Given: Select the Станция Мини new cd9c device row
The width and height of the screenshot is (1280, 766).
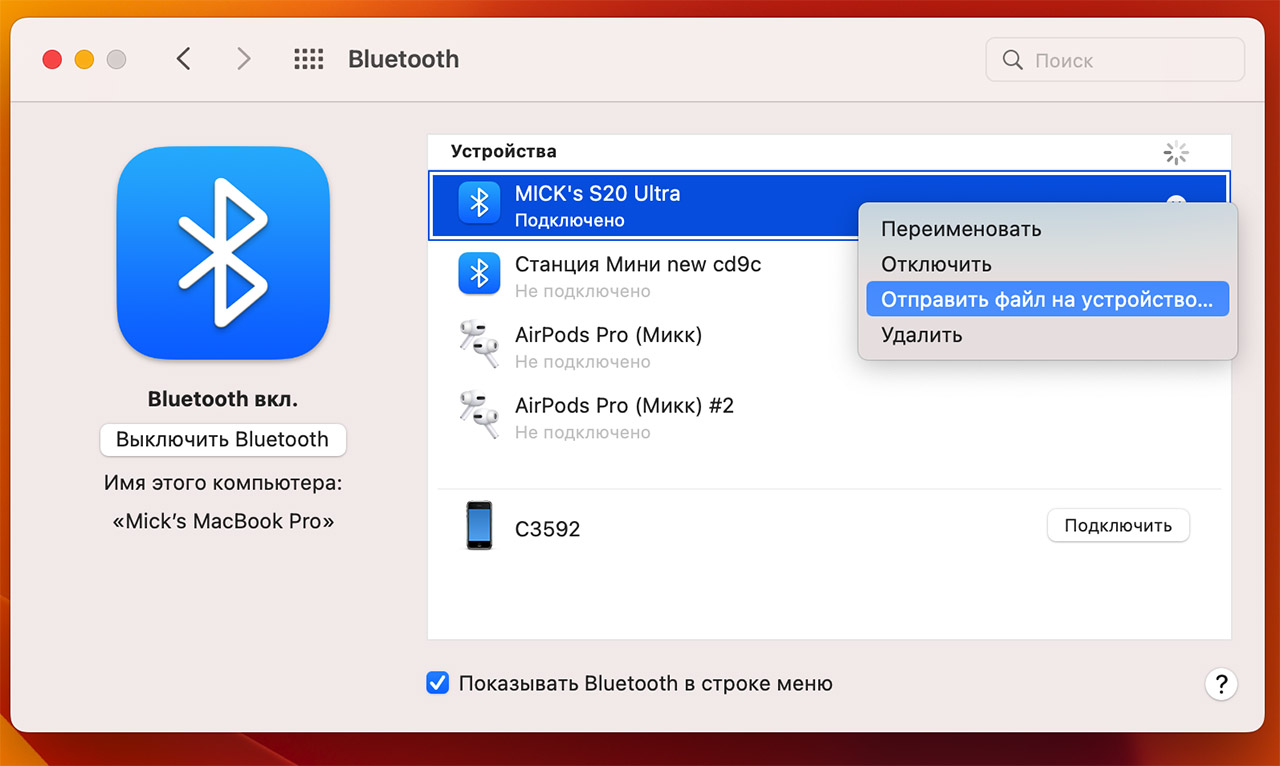Looking at the screenshot, I should [640, 276].
